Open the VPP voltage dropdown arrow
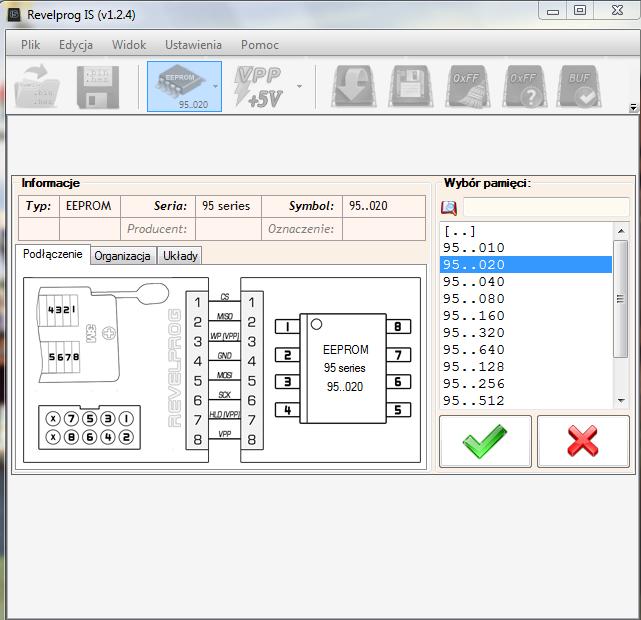641x620 pixels. (298, 86)
